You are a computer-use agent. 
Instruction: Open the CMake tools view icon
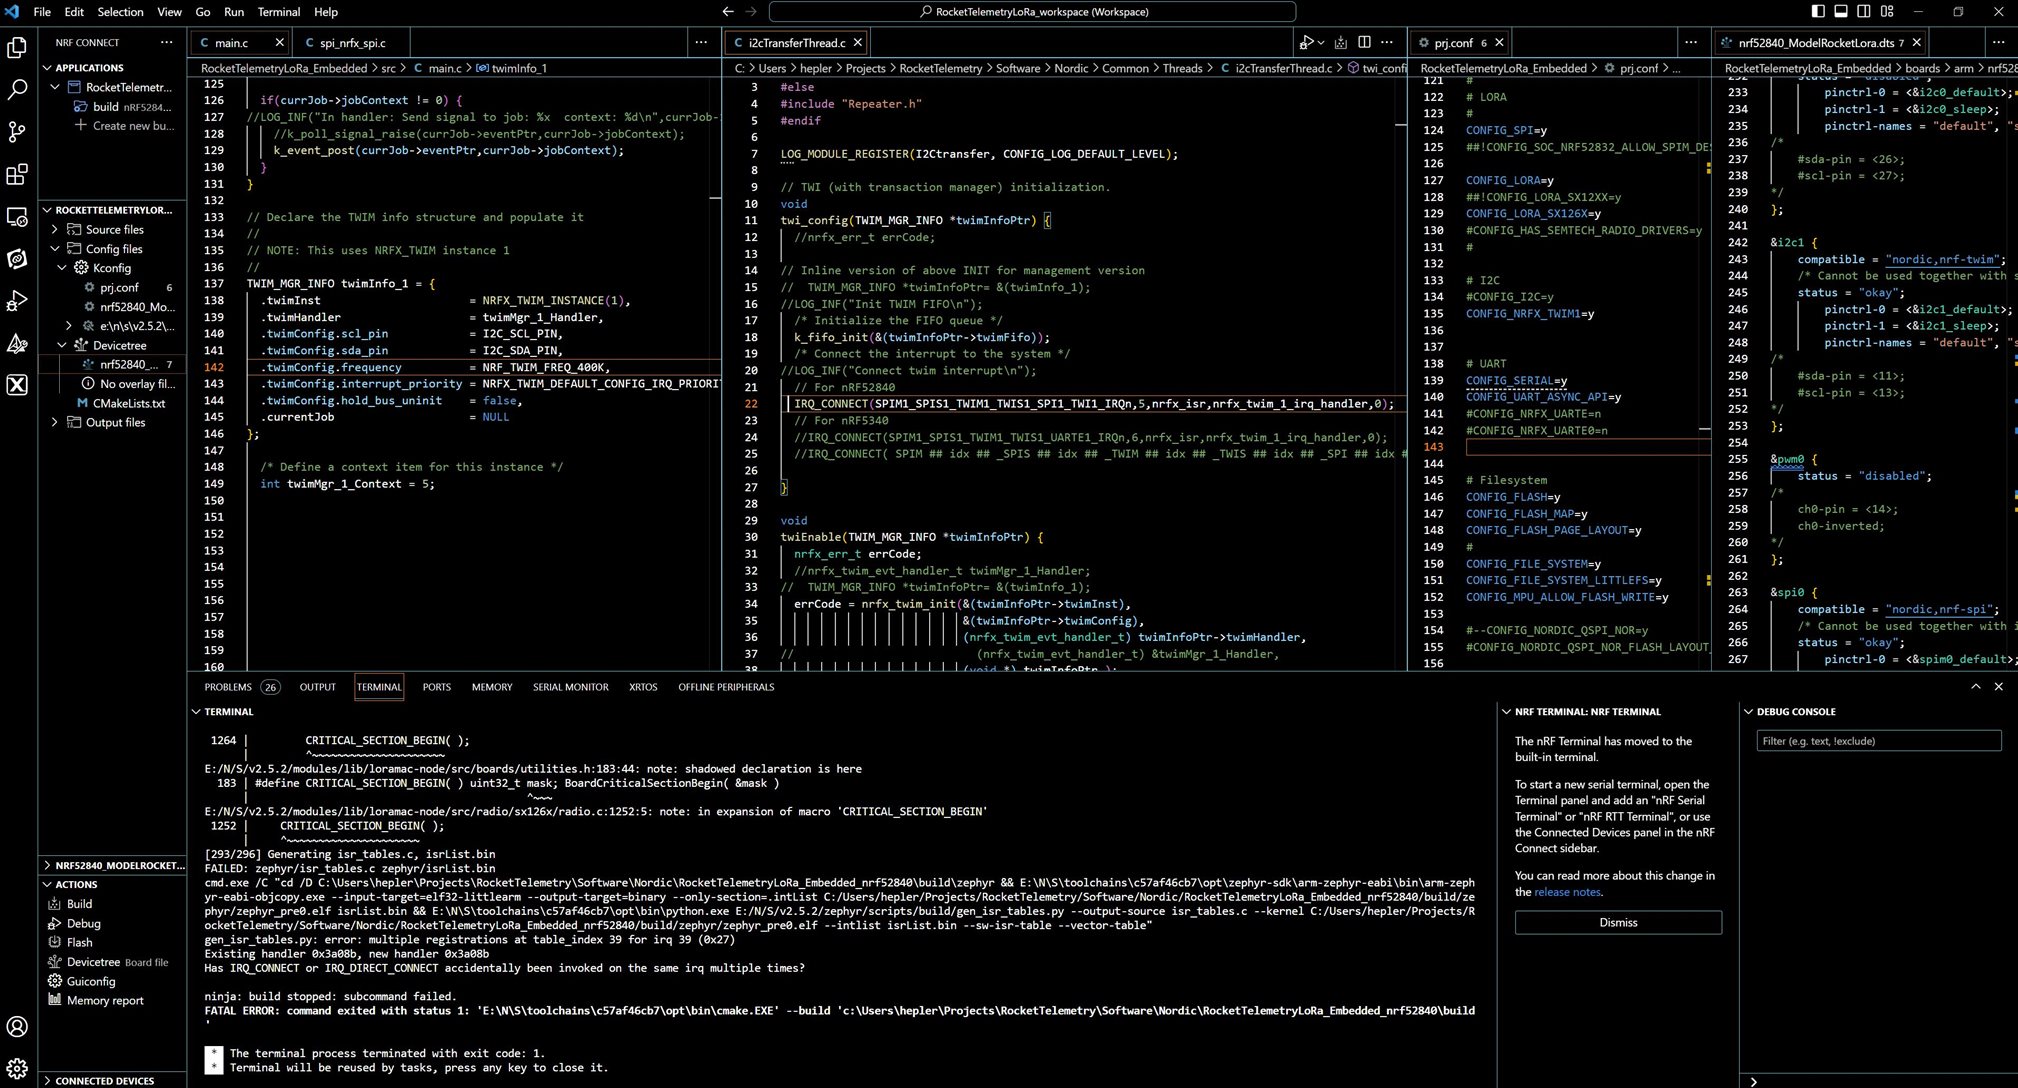[17, 344]
